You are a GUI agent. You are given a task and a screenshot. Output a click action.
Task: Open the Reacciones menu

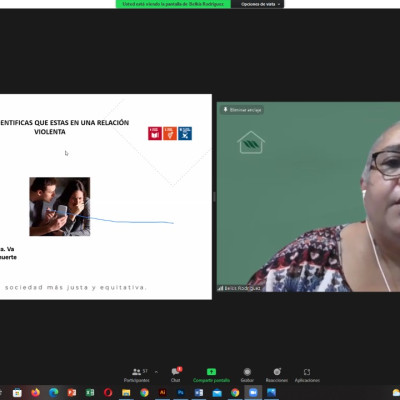pos(277,375)
